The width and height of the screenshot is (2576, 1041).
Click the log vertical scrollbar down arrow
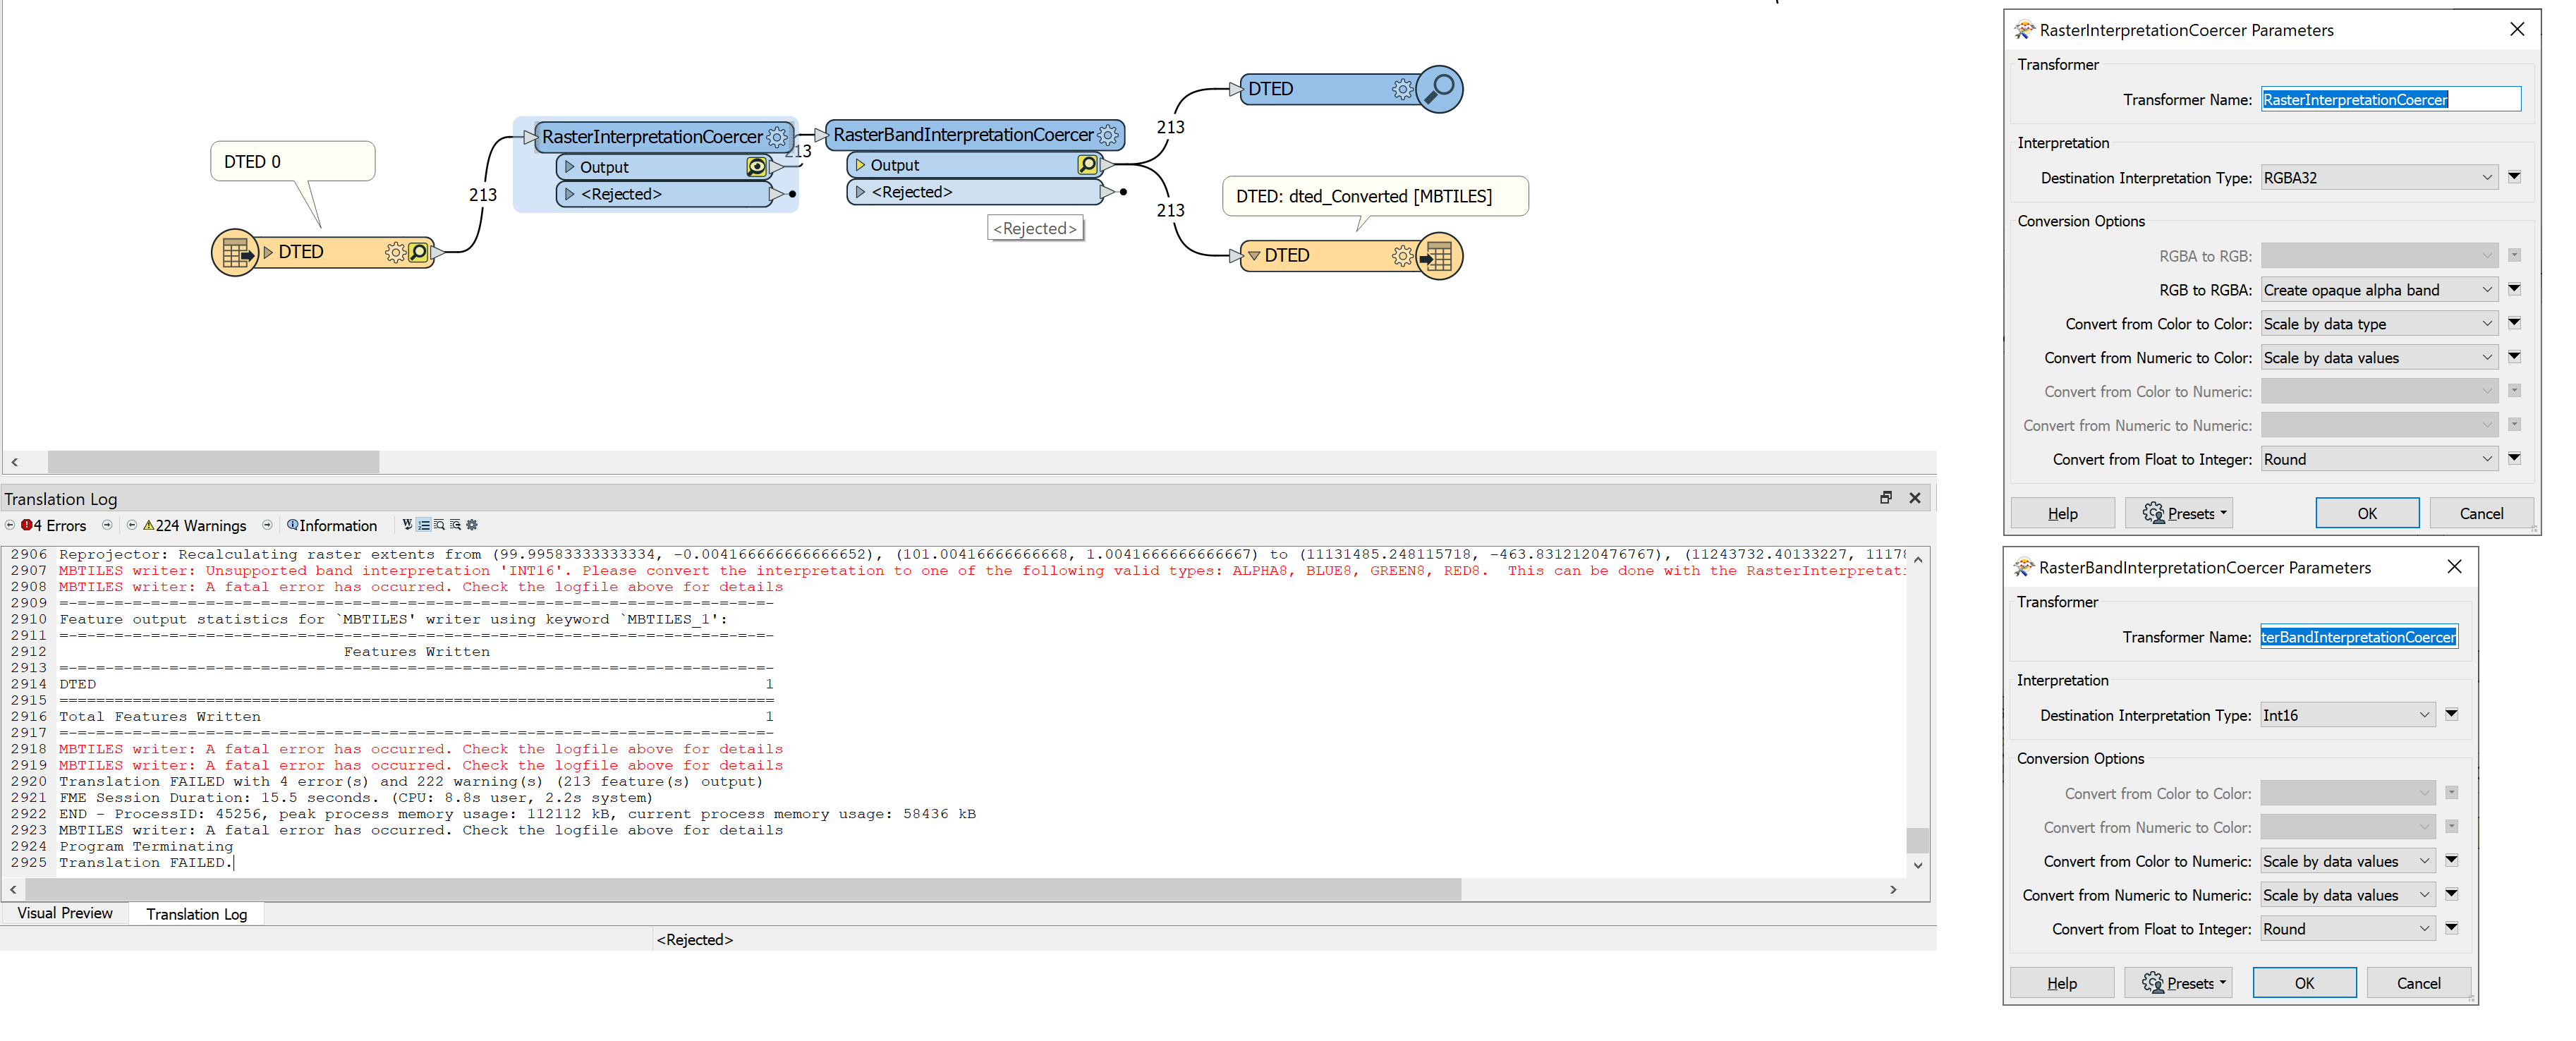click(1917, 866)
